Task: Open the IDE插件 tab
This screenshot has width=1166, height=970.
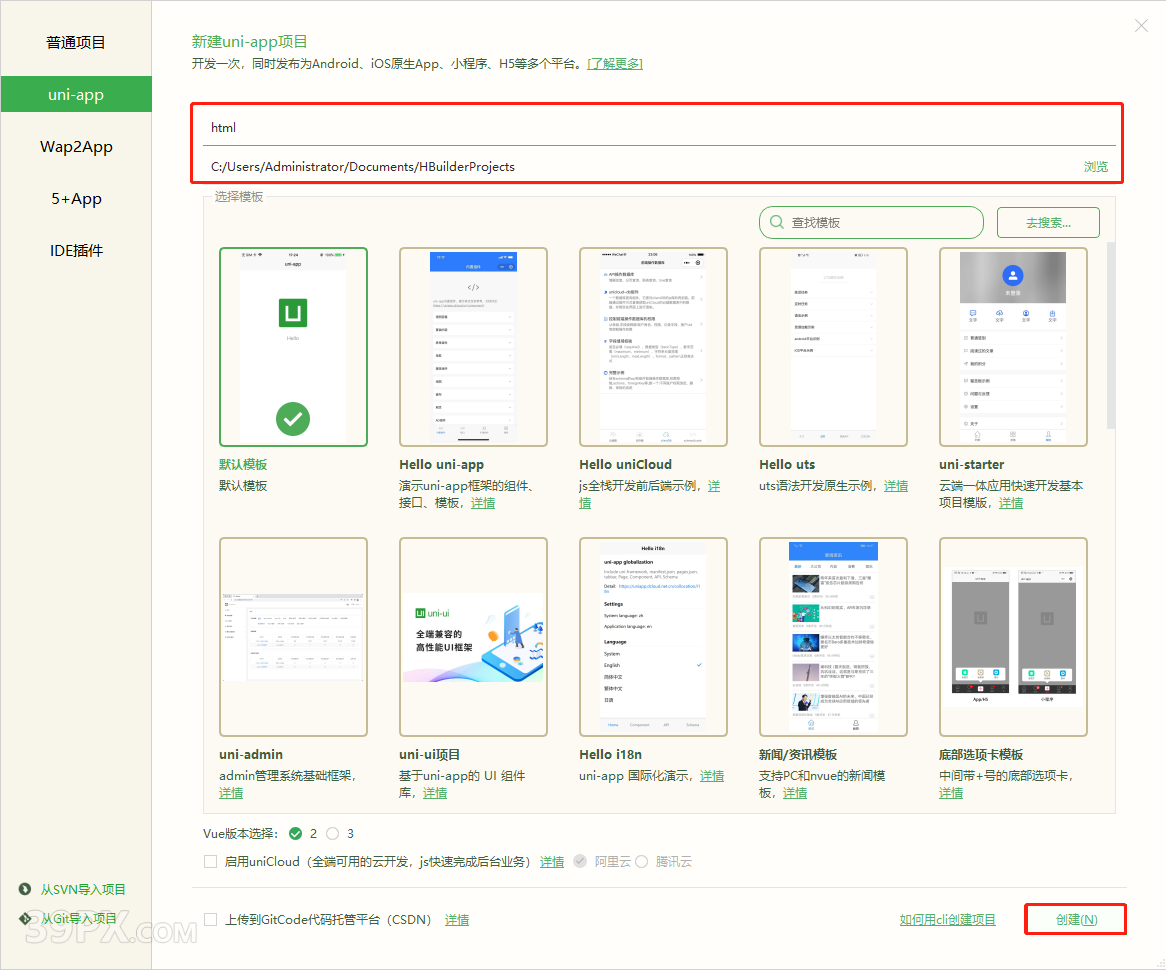Action: pos(76,251)
